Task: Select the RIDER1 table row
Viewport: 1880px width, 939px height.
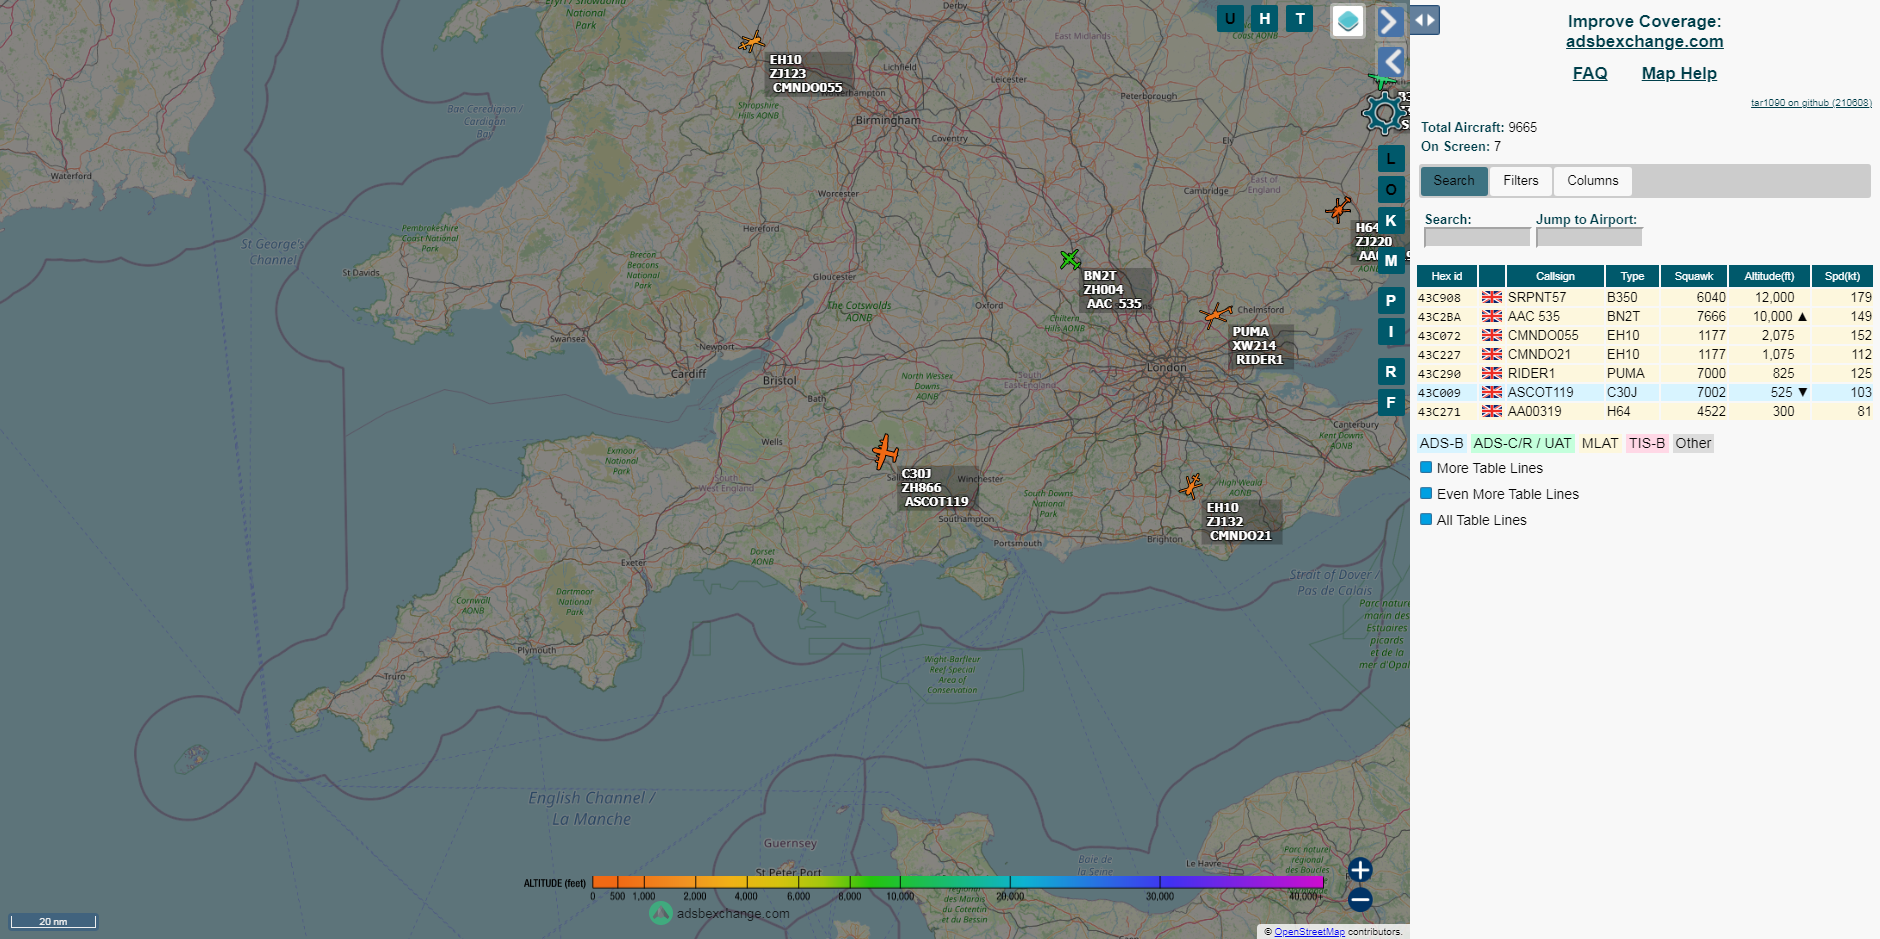Action: coord(1645,373)
